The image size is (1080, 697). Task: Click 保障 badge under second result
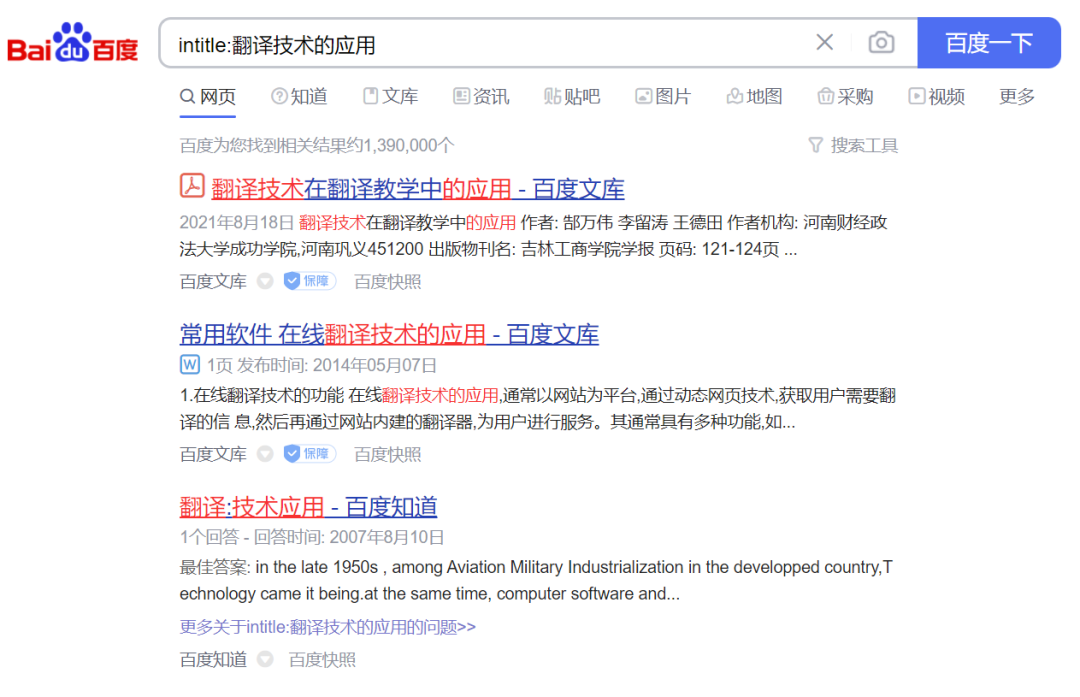pos(310,454)
